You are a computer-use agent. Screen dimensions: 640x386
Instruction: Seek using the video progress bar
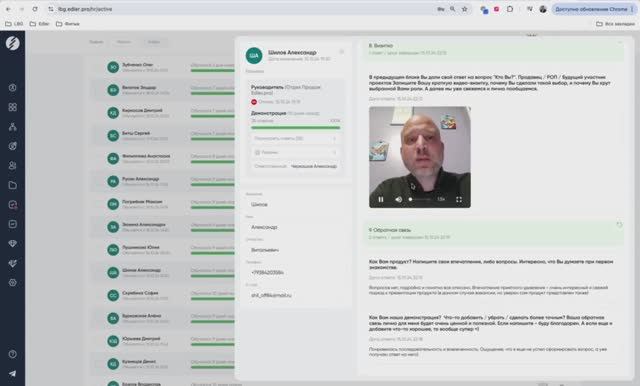click(x=420, y=199)
